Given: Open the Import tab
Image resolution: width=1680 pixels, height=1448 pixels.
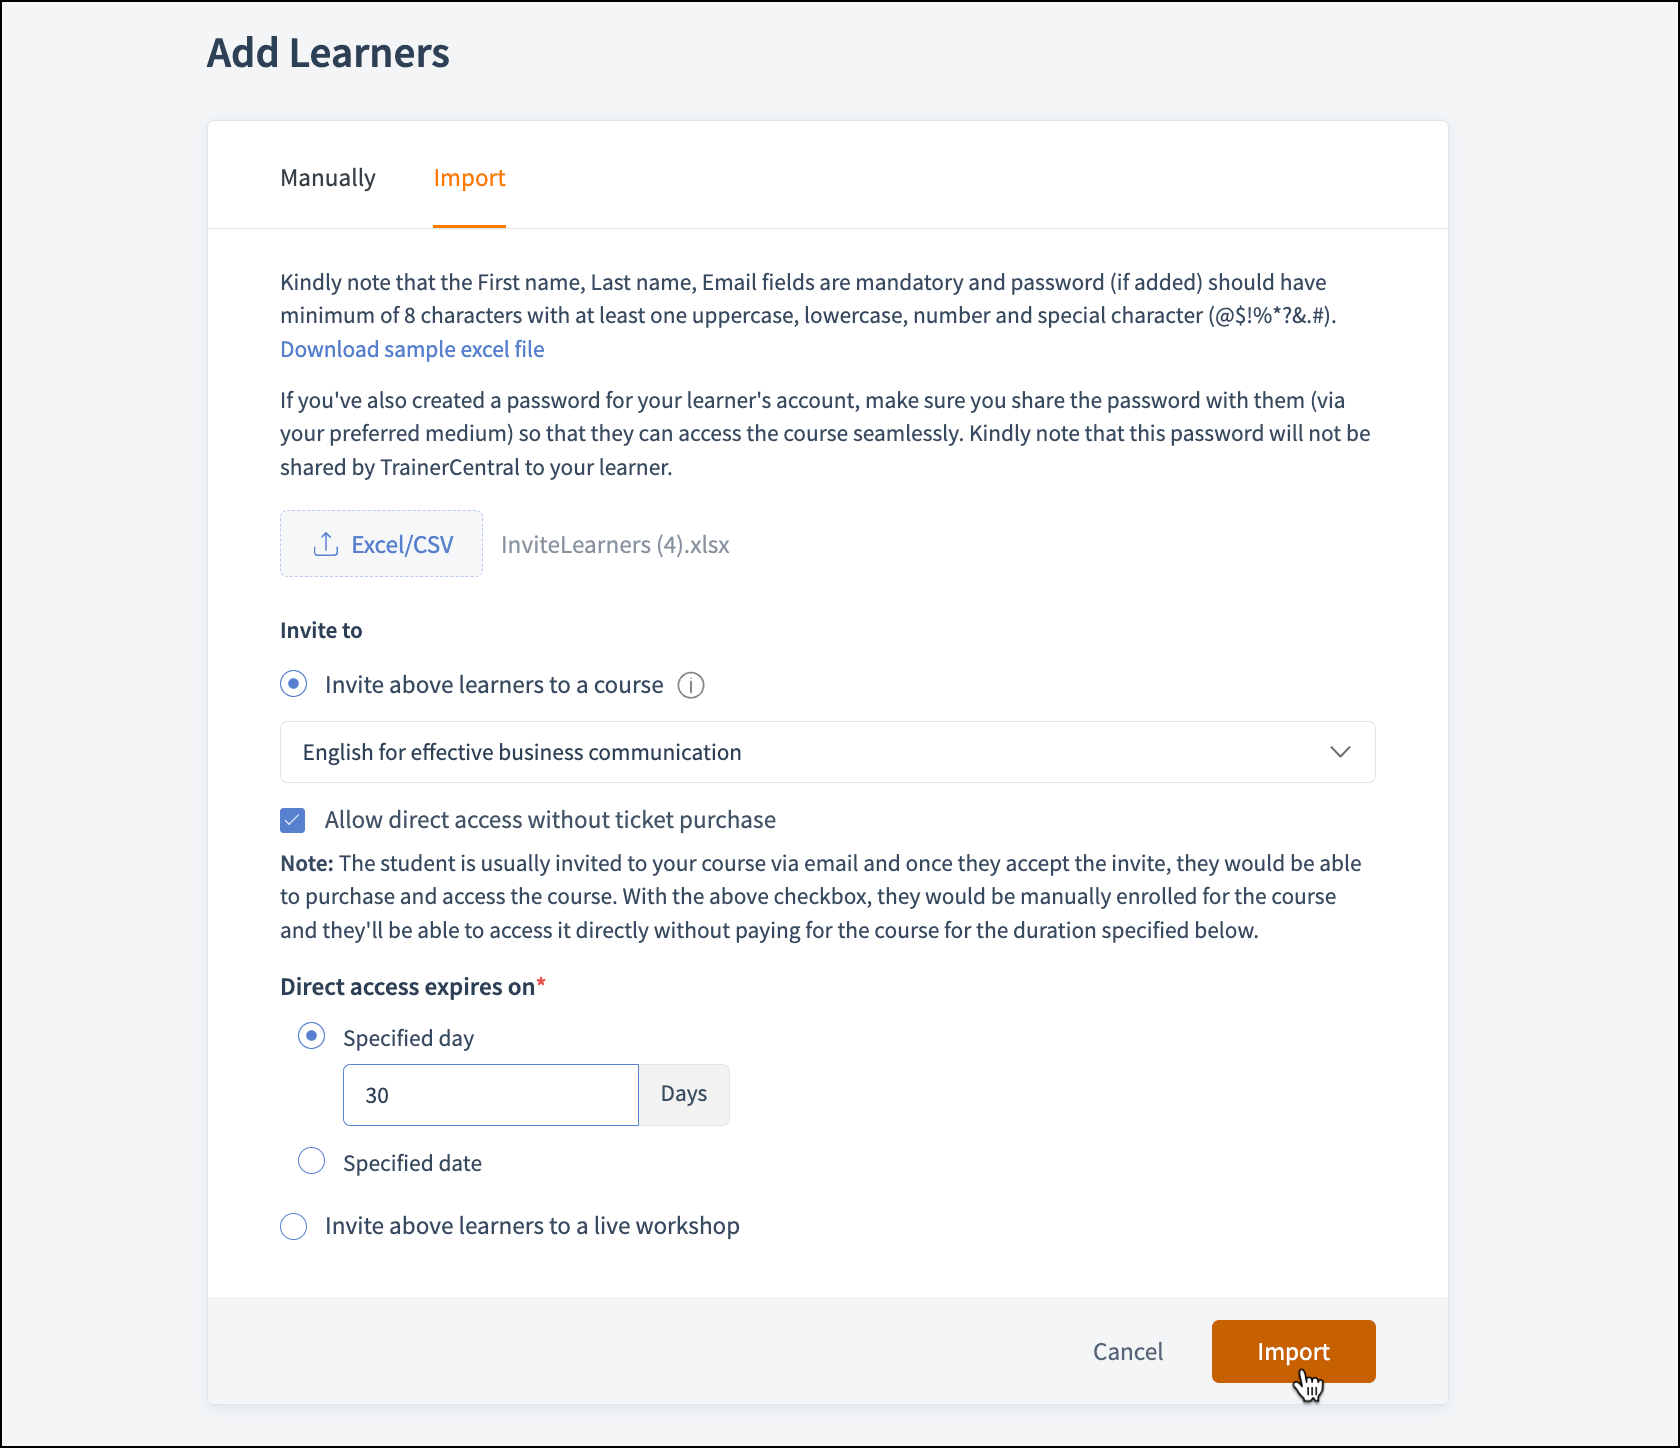Looking at the screenshot, I should point(469,178).
